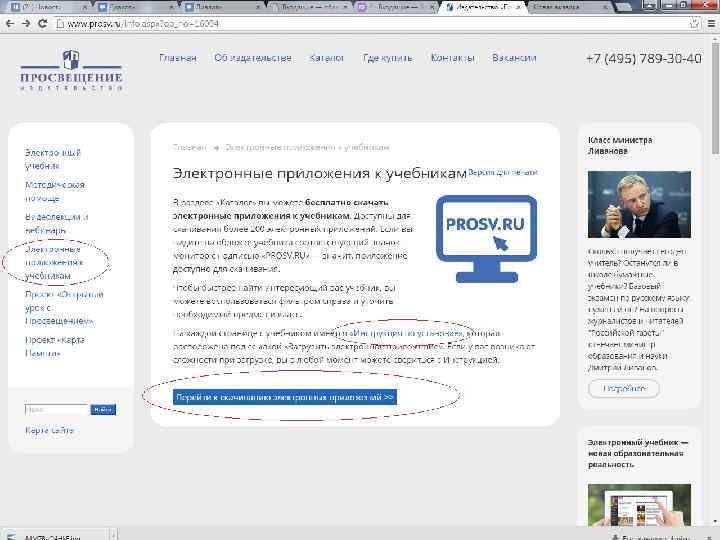Click the Класс министра Ливанова heading
Image resolution: width=720 pixels, height=540 pixels.
point(620,146)
